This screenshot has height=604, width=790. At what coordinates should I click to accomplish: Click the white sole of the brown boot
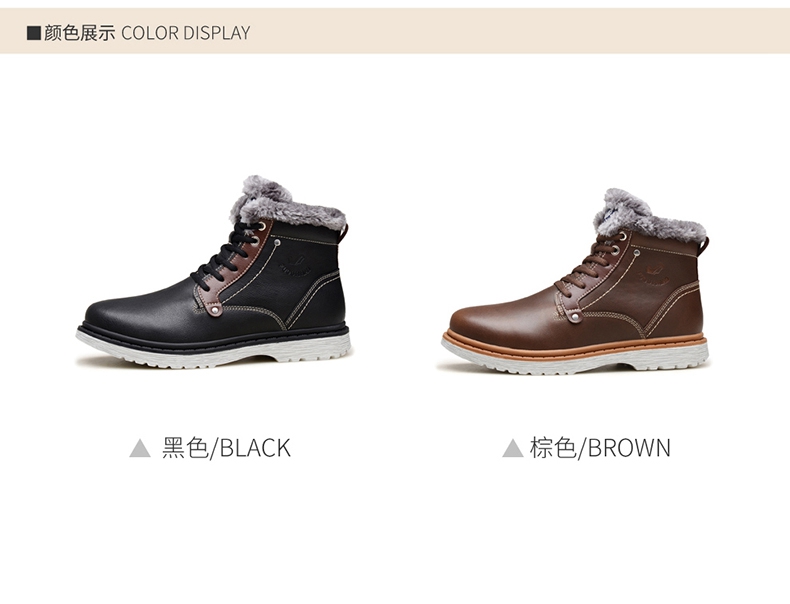click(575, 357)
